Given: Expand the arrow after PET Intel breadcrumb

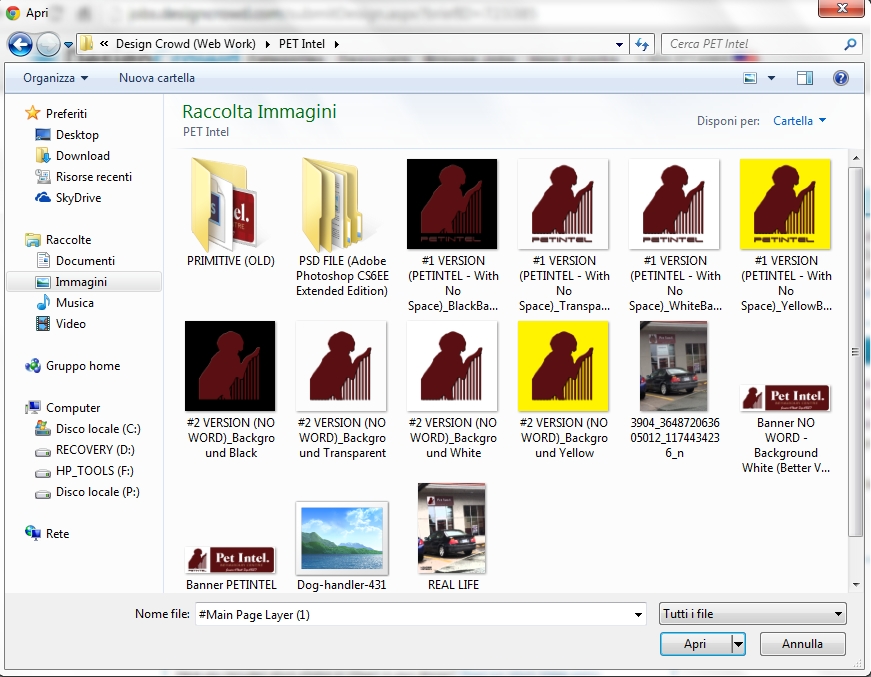Looking at the screenshot, I should point(337,44).
